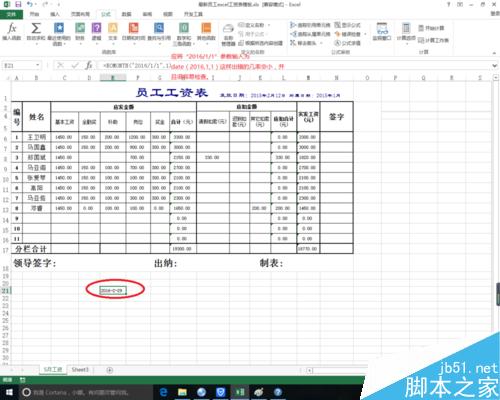Viewport: 500px width, 400px height.
Task: Click Trace Precedents
Action: tap(310, 25)
